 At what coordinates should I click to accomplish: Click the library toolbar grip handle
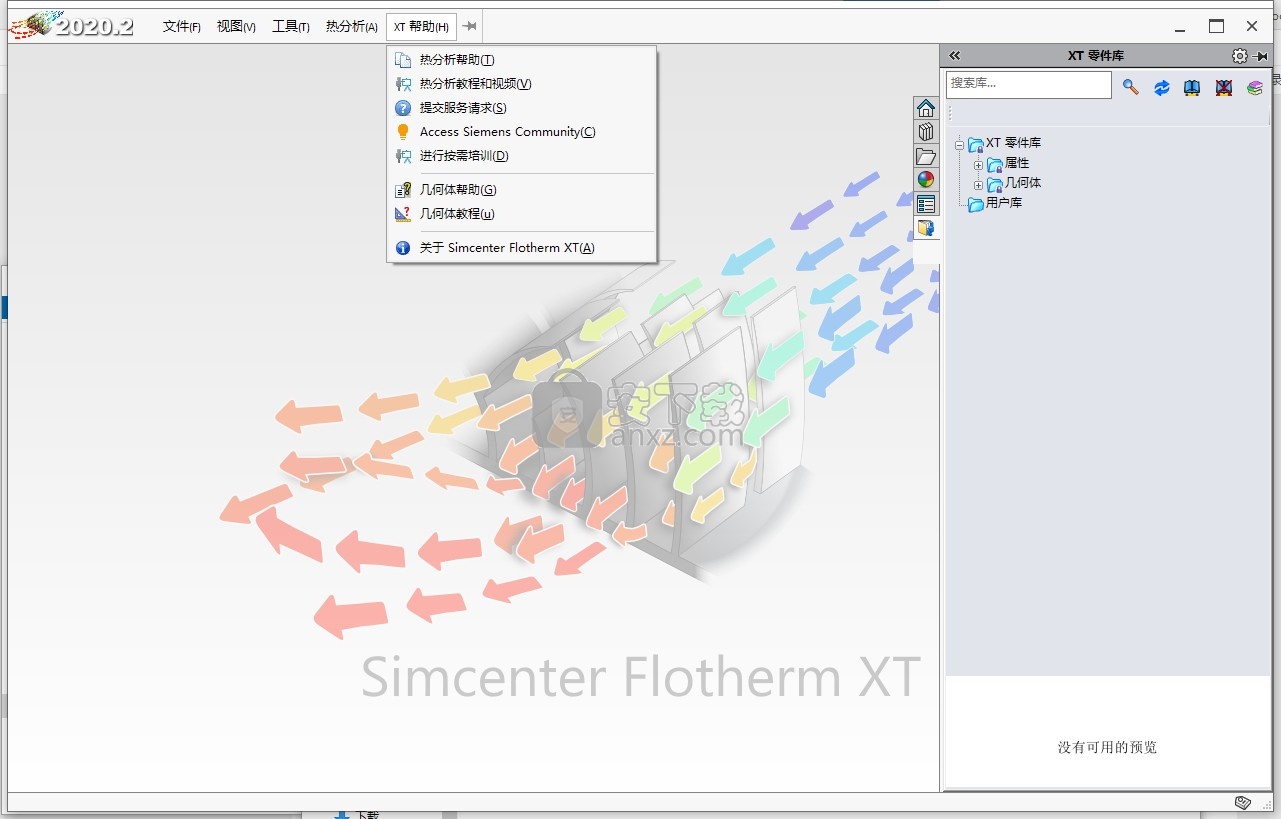[x=950, y=114]
